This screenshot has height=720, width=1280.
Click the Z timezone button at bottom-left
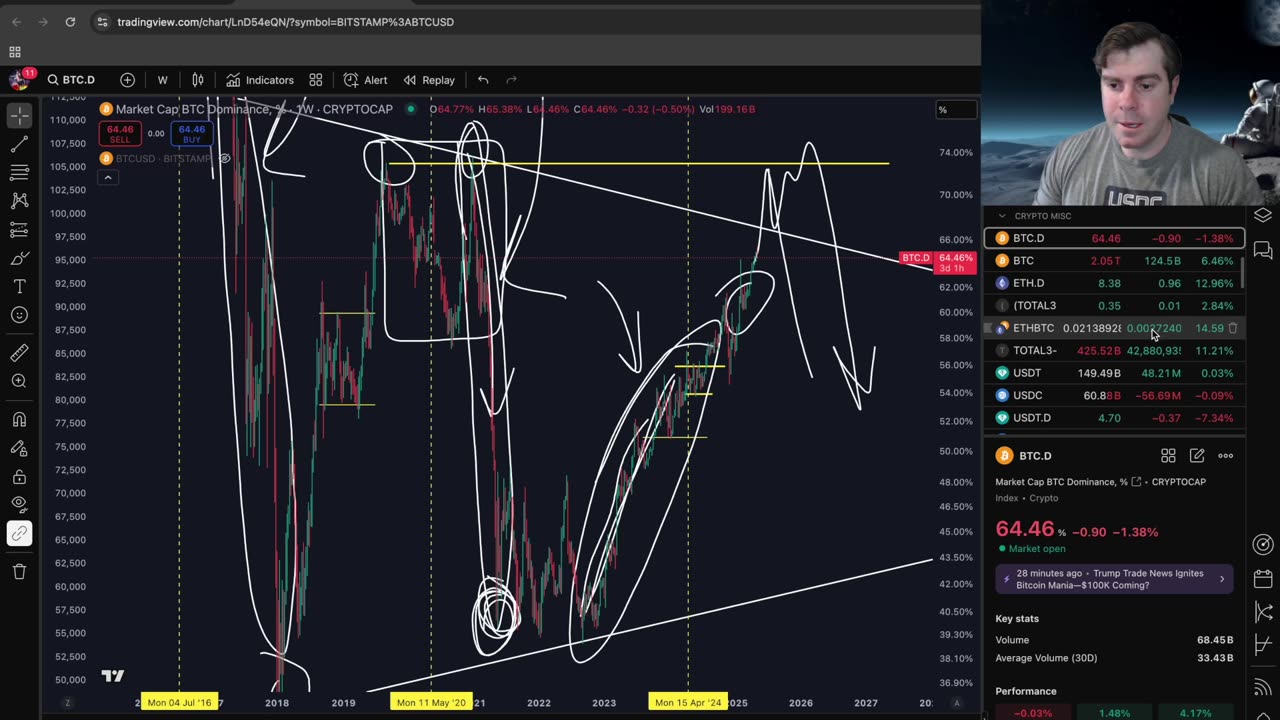67,703
